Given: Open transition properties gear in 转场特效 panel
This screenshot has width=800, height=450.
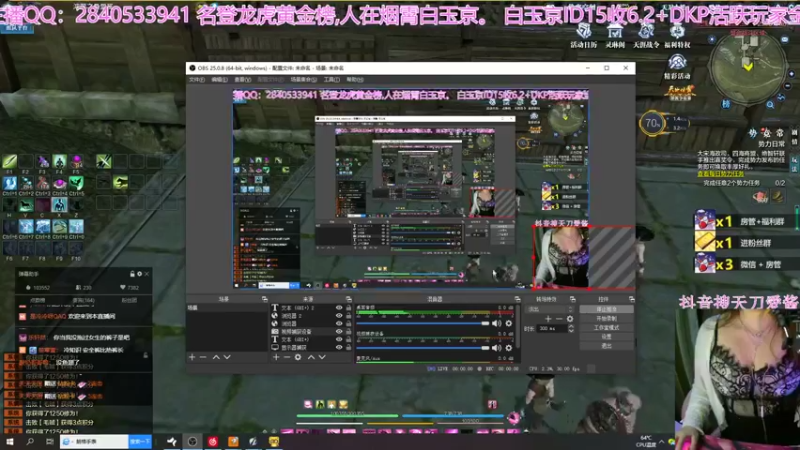Looking at the screenshot, I should pos(570,319).
